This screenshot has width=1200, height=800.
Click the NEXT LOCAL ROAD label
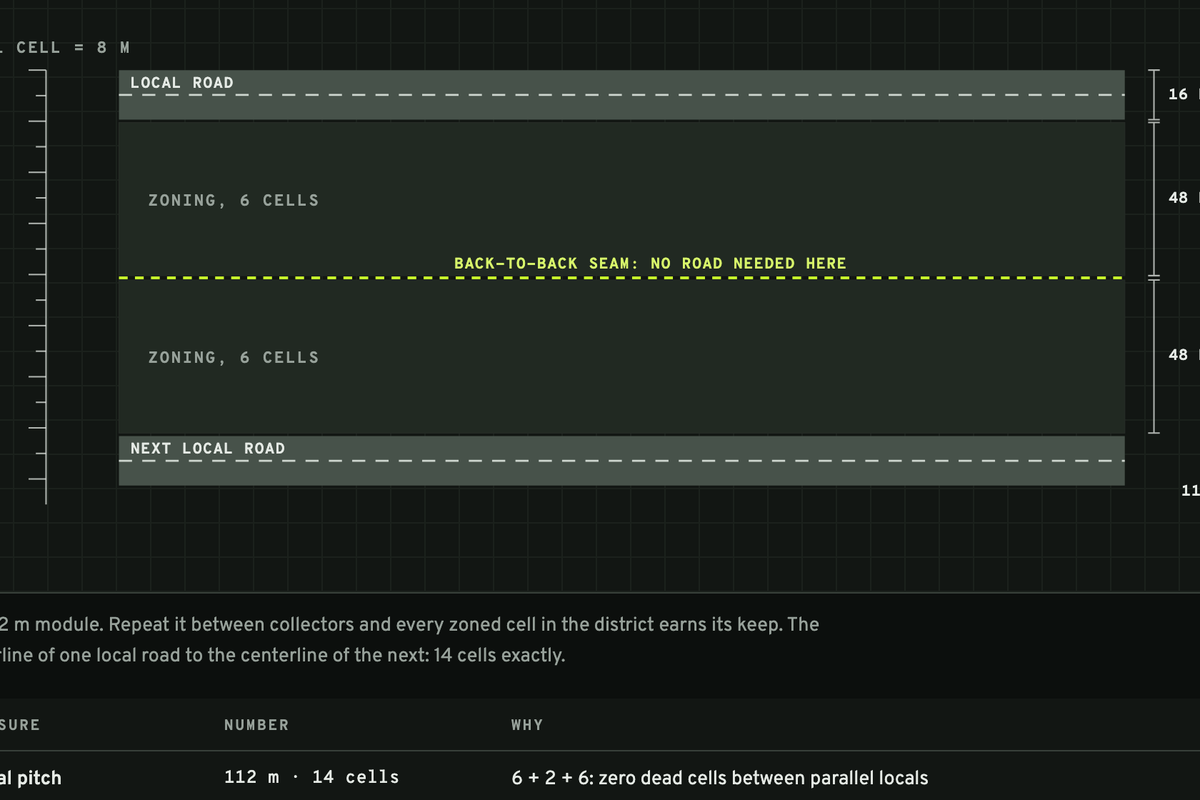tap(208, 449)
